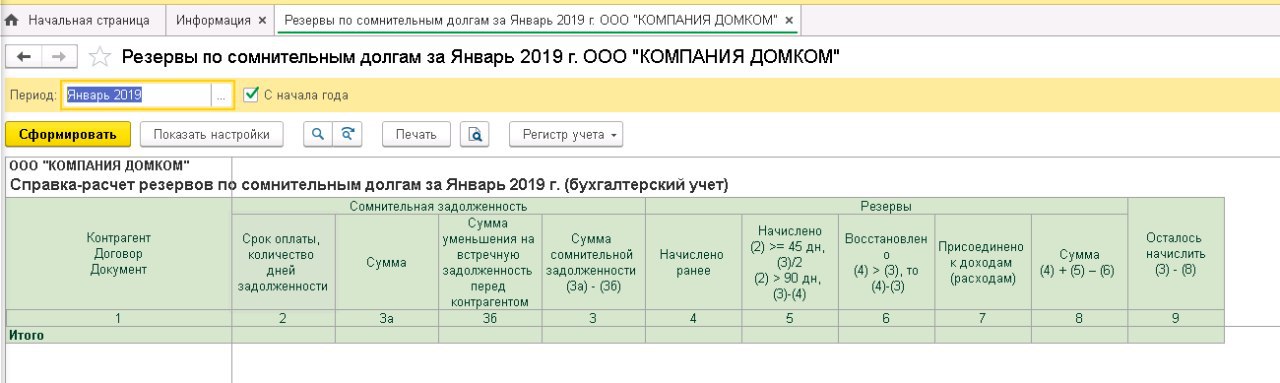Select the Сумма (4) + (5) – (6) header
Screen dimensions: 1280x383
click(1079, 262)
